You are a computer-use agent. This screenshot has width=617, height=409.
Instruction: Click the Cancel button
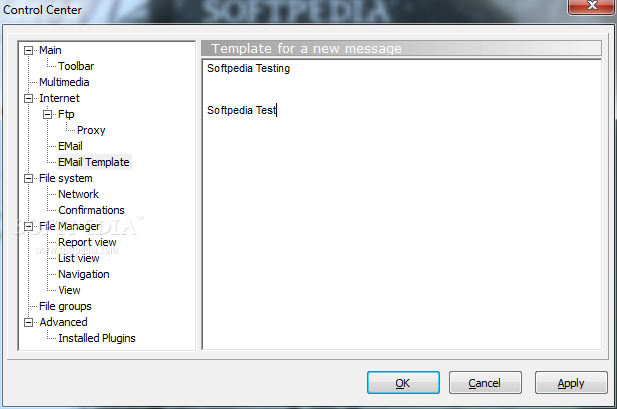click(485, 383)
